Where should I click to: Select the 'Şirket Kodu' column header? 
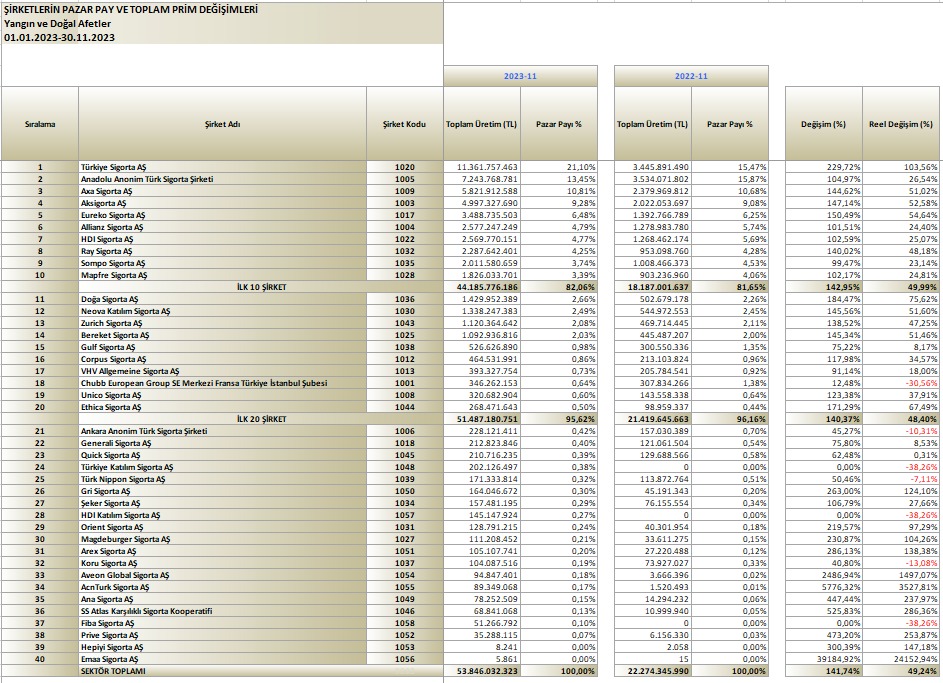pos(405,124)
